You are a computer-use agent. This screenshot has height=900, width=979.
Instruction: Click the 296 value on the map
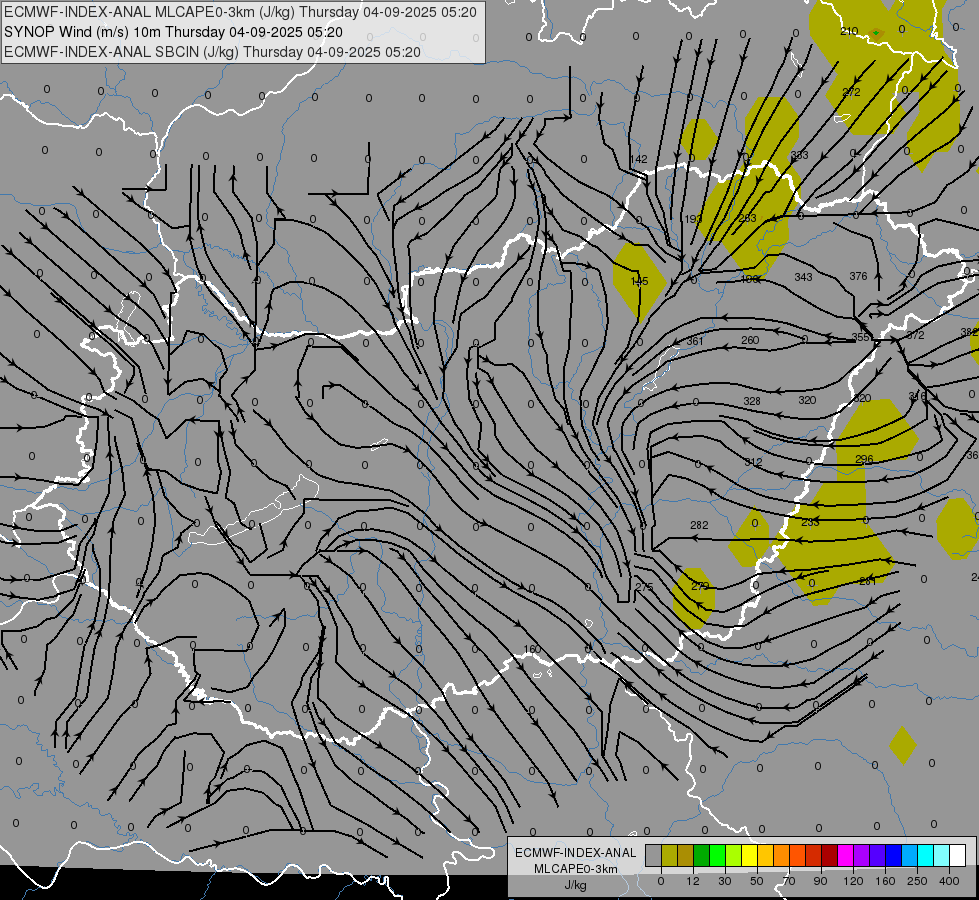coord(864,459)
